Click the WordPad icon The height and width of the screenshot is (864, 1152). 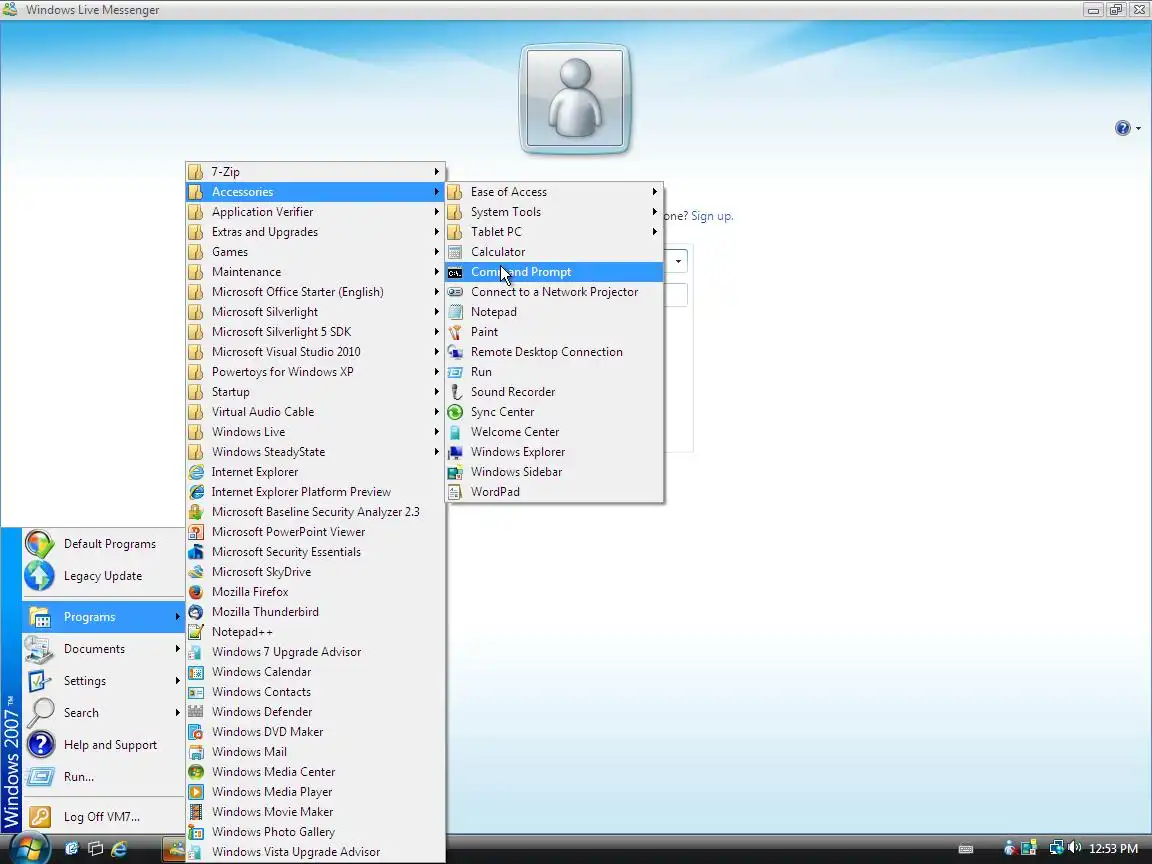pyautogui.click(x=456, y=492)
